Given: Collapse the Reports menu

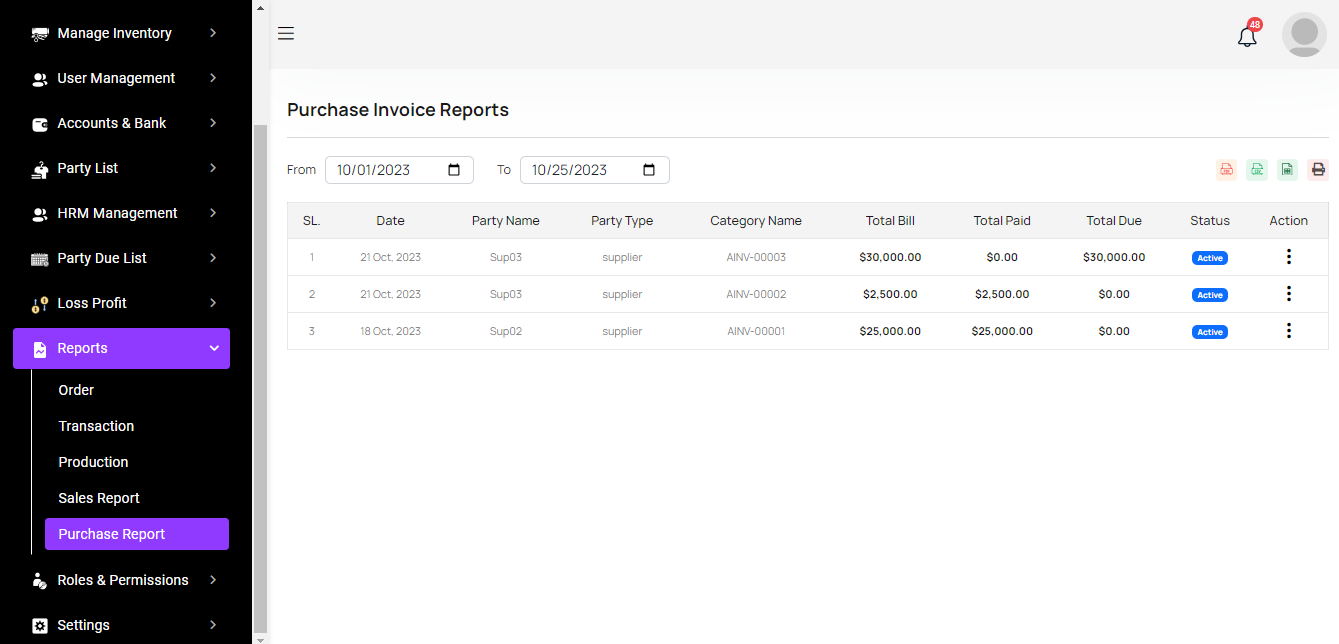Looking at the screenshot, I should pos(121,348).
